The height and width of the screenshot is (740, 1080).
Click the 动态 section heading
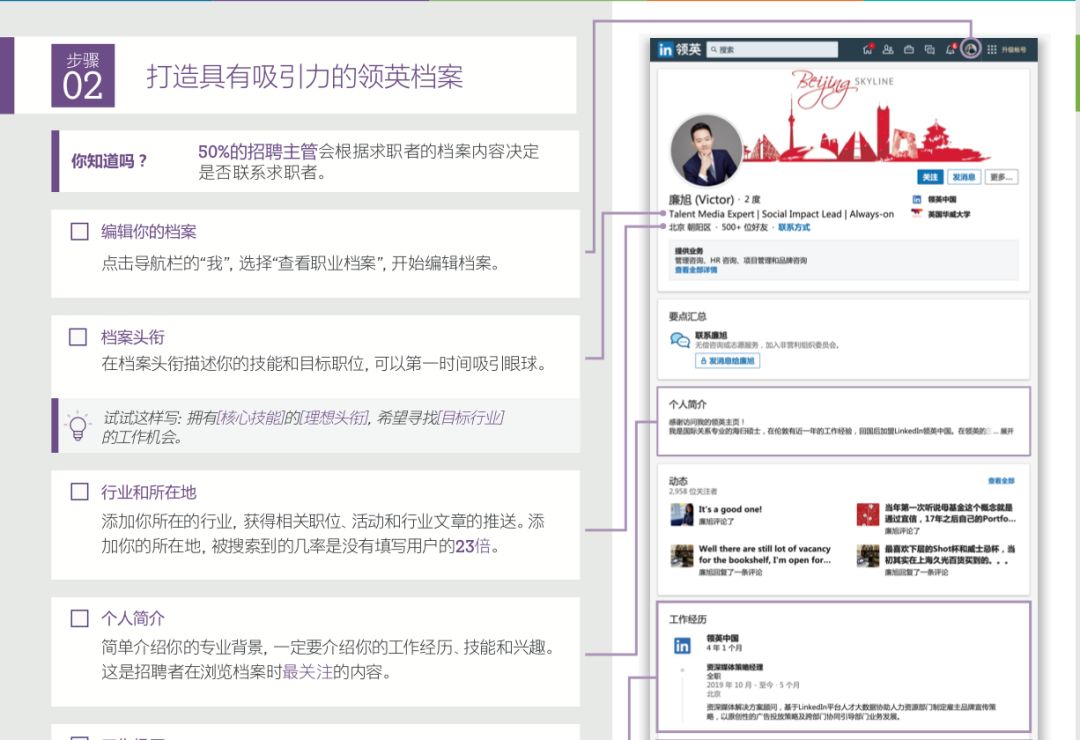pyautogui.click(x=678, y=481)
